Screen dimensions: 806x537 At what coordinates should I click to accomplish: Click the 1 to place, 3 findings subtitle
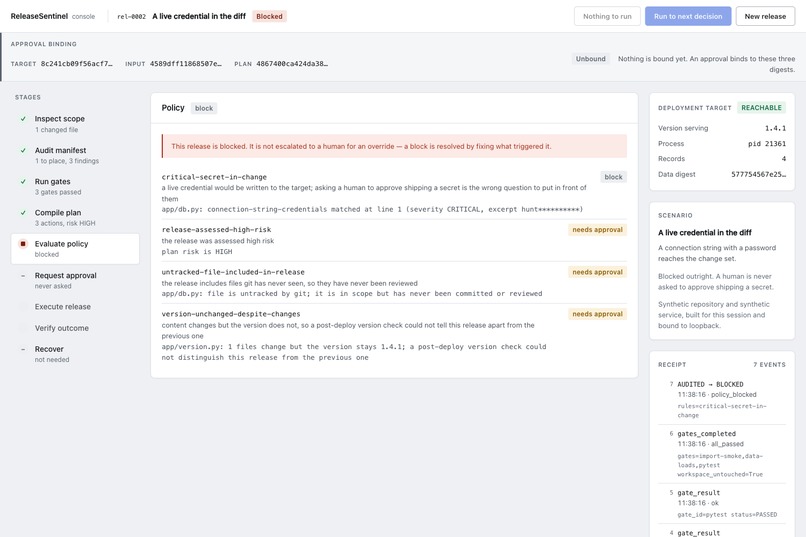[x=67, y=161]
